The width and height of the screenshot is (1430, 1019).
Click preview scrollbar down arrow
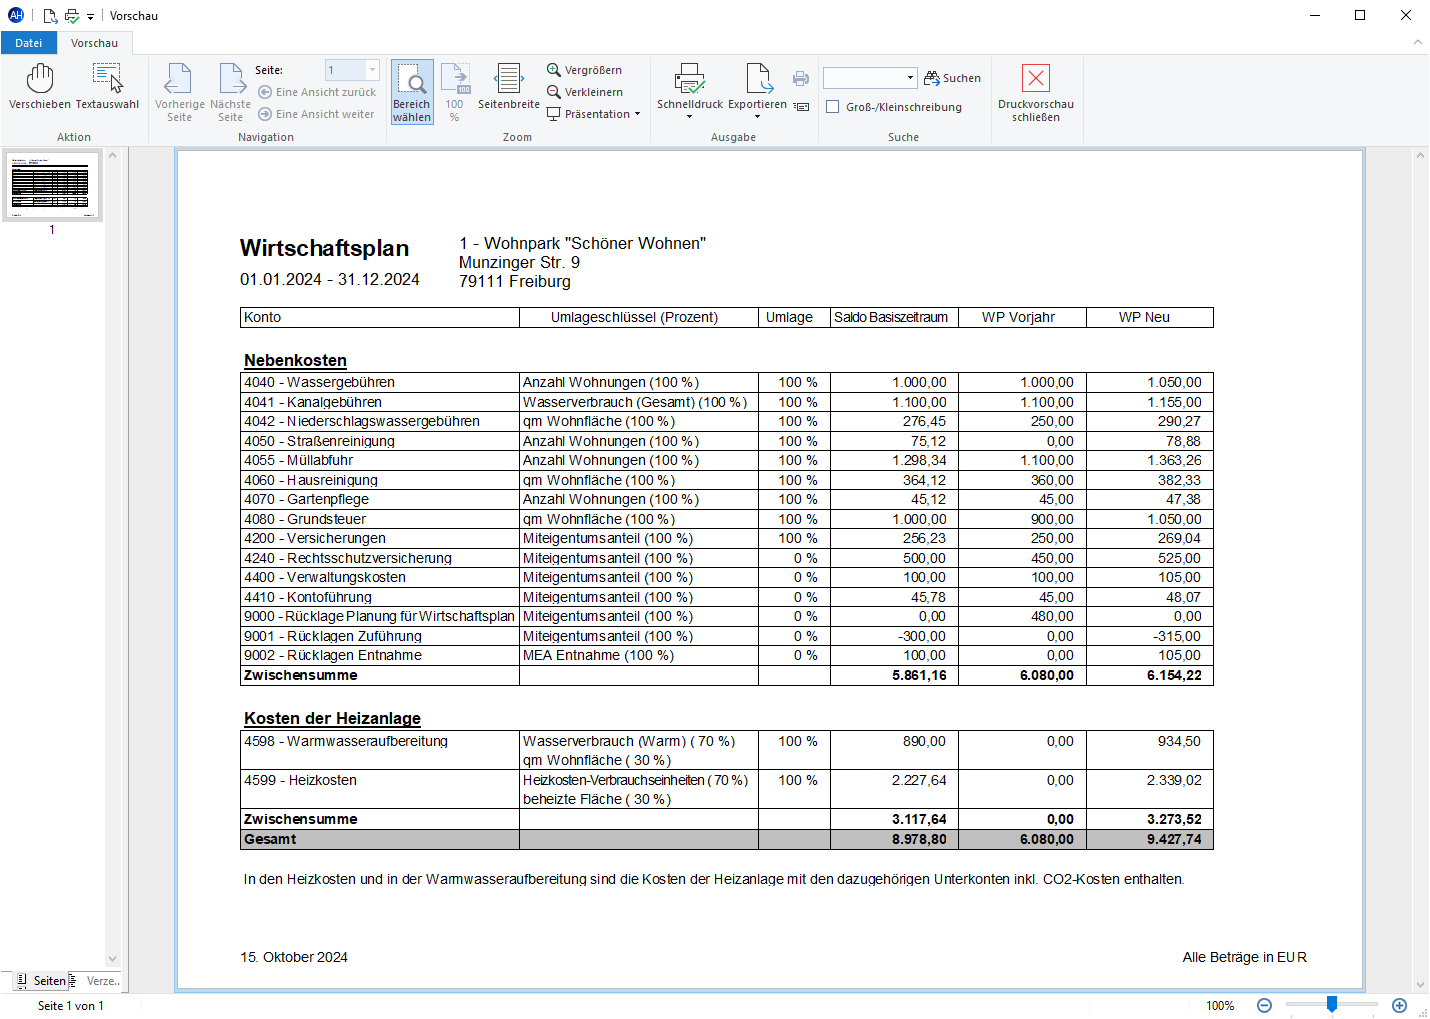tap(1420, 985)
